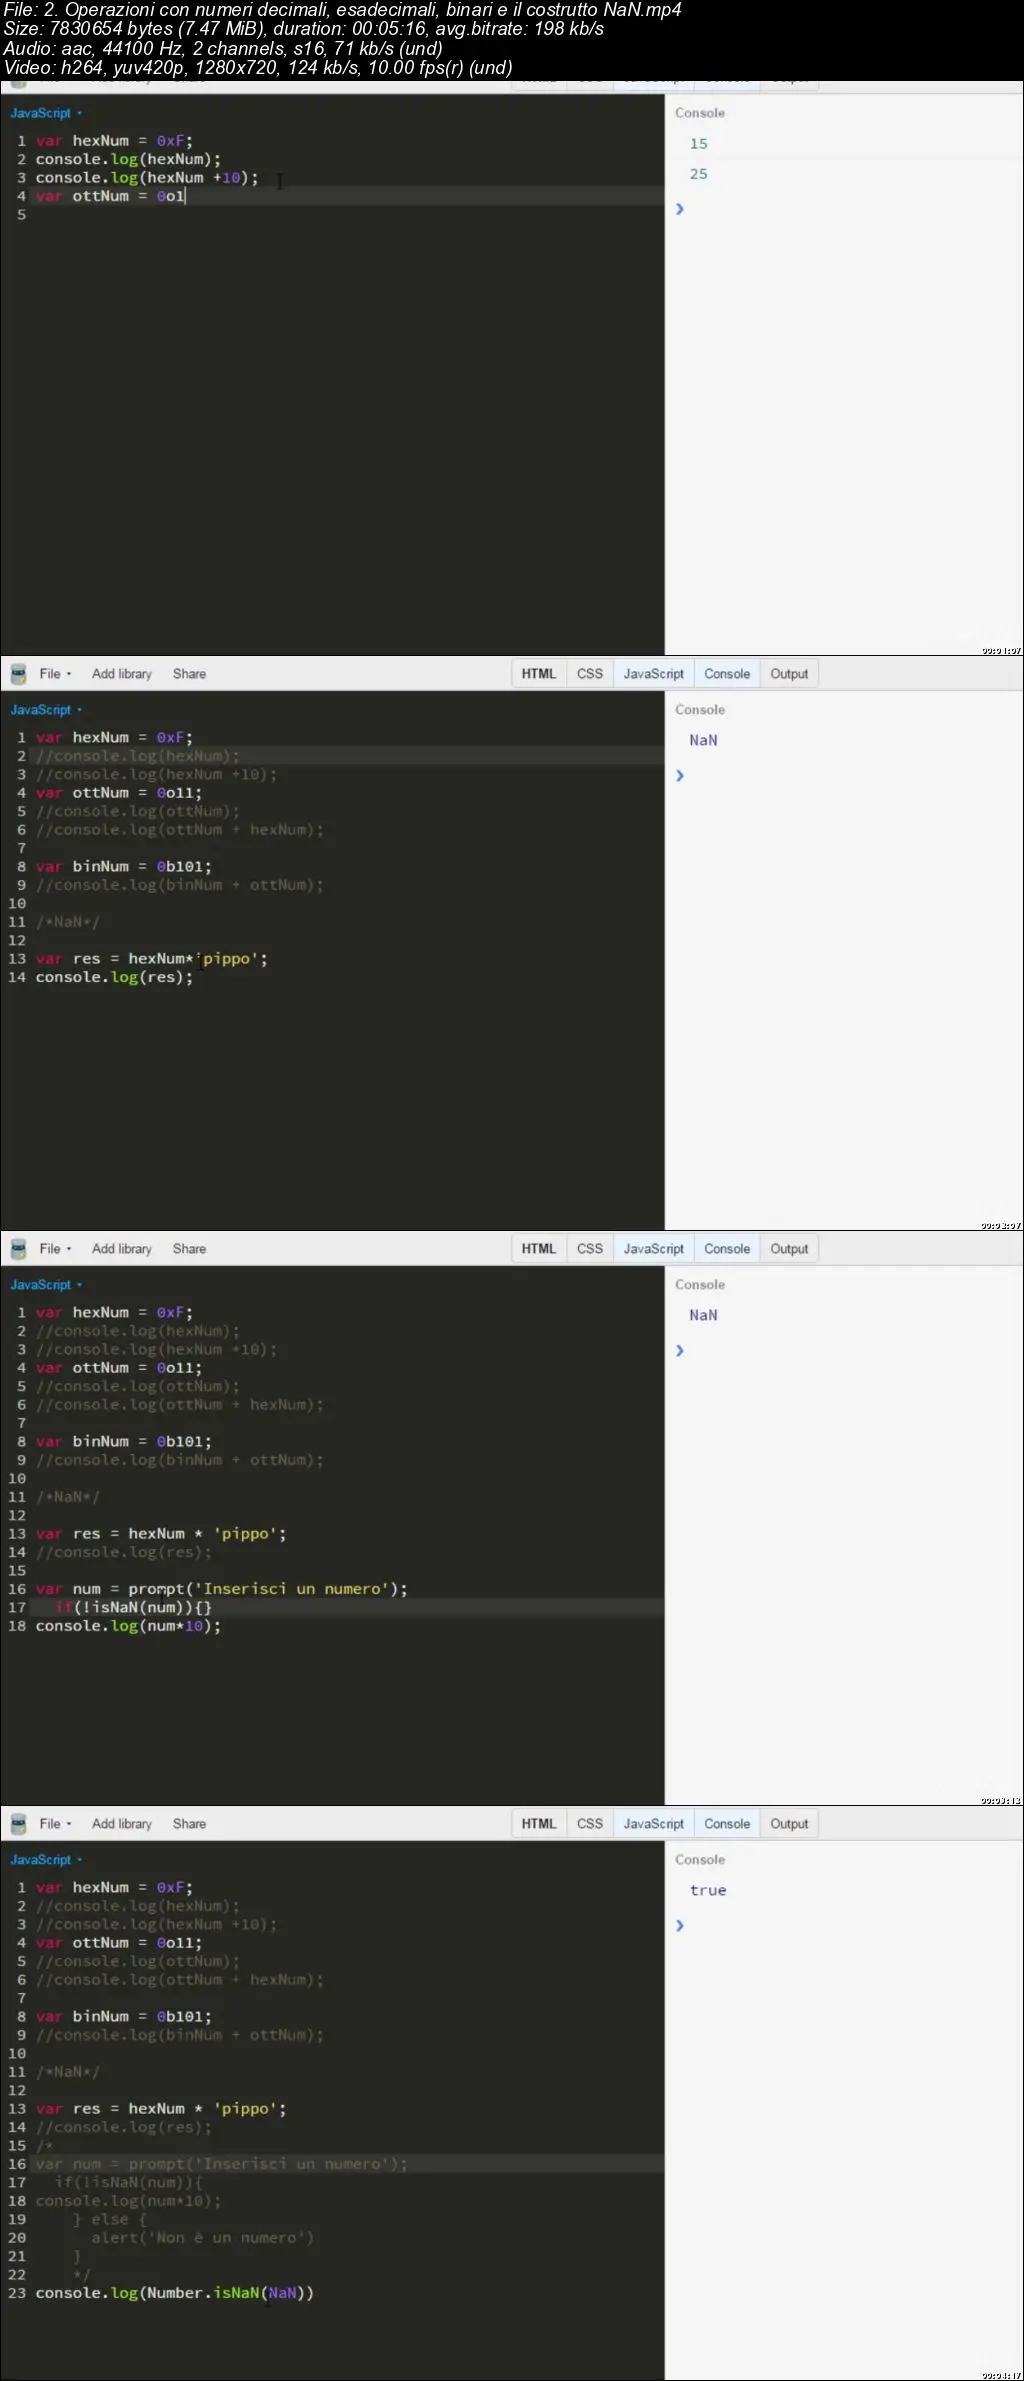This screenshot has height=2381, width=1024.
Task: Click uncommented "var num = prompt('Inserisci un numero');" line
Action: [222, 1589]
